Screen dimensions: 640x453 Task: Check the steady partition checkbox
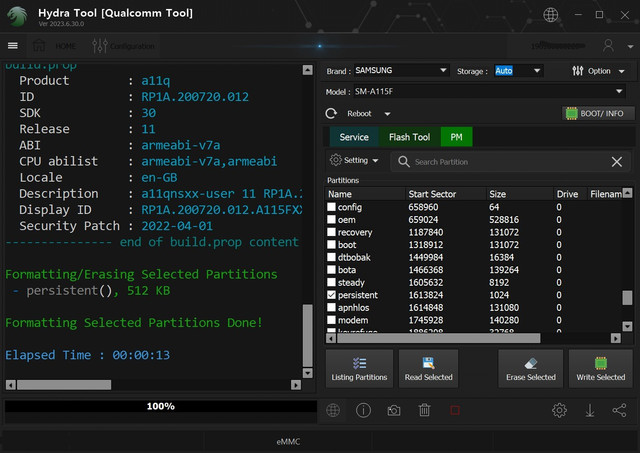[331, 282]
